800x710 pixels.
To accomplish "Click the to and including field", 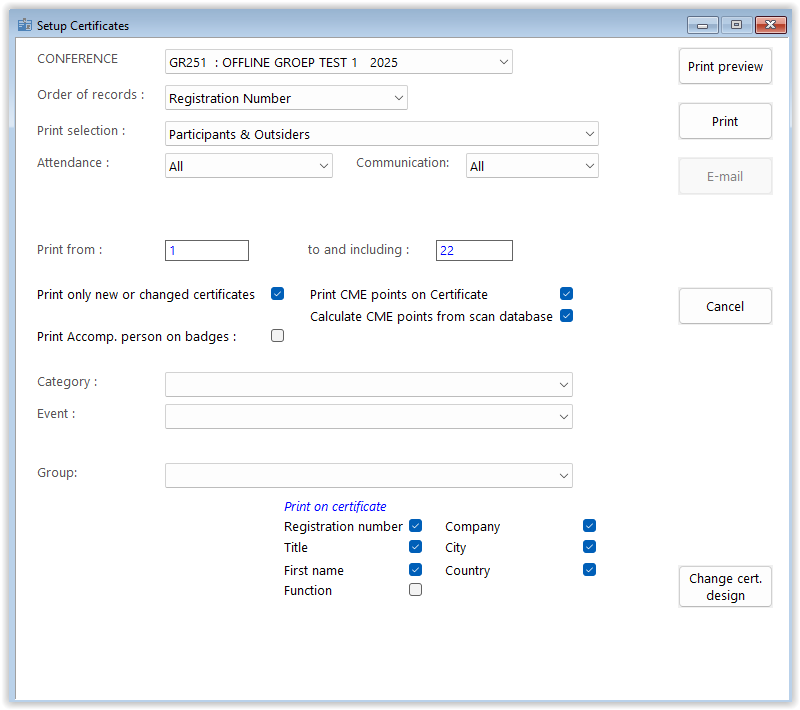I will pyautogui.click(x=474, y=251).
